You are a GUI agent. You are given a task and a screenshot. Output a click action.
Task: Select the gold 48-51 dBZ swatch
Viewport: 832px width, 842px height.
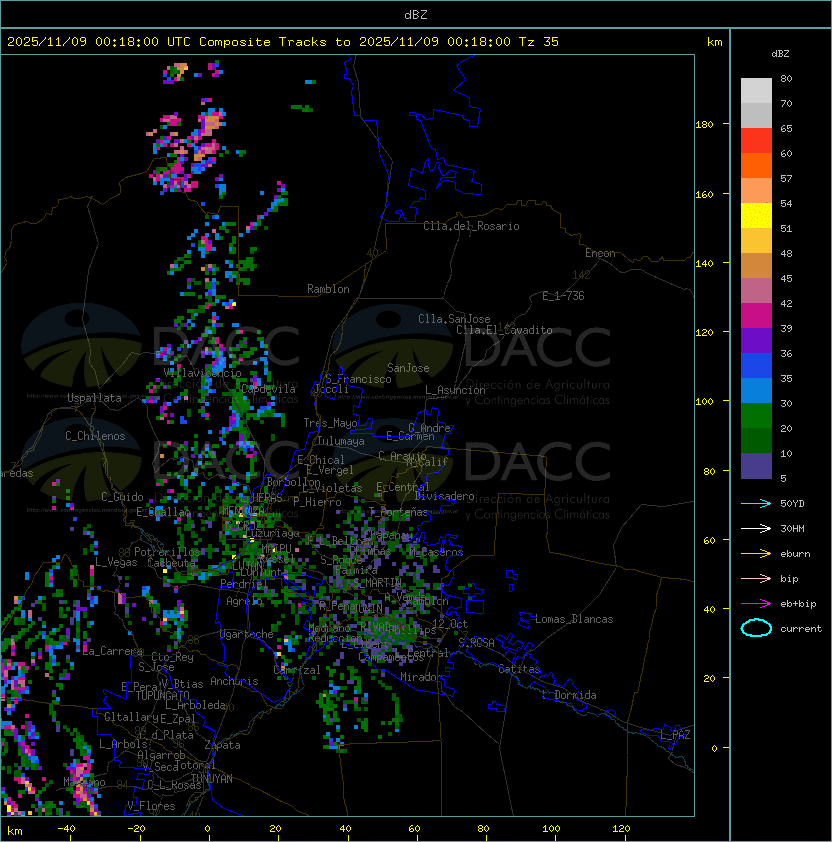[x=756, y=241]
